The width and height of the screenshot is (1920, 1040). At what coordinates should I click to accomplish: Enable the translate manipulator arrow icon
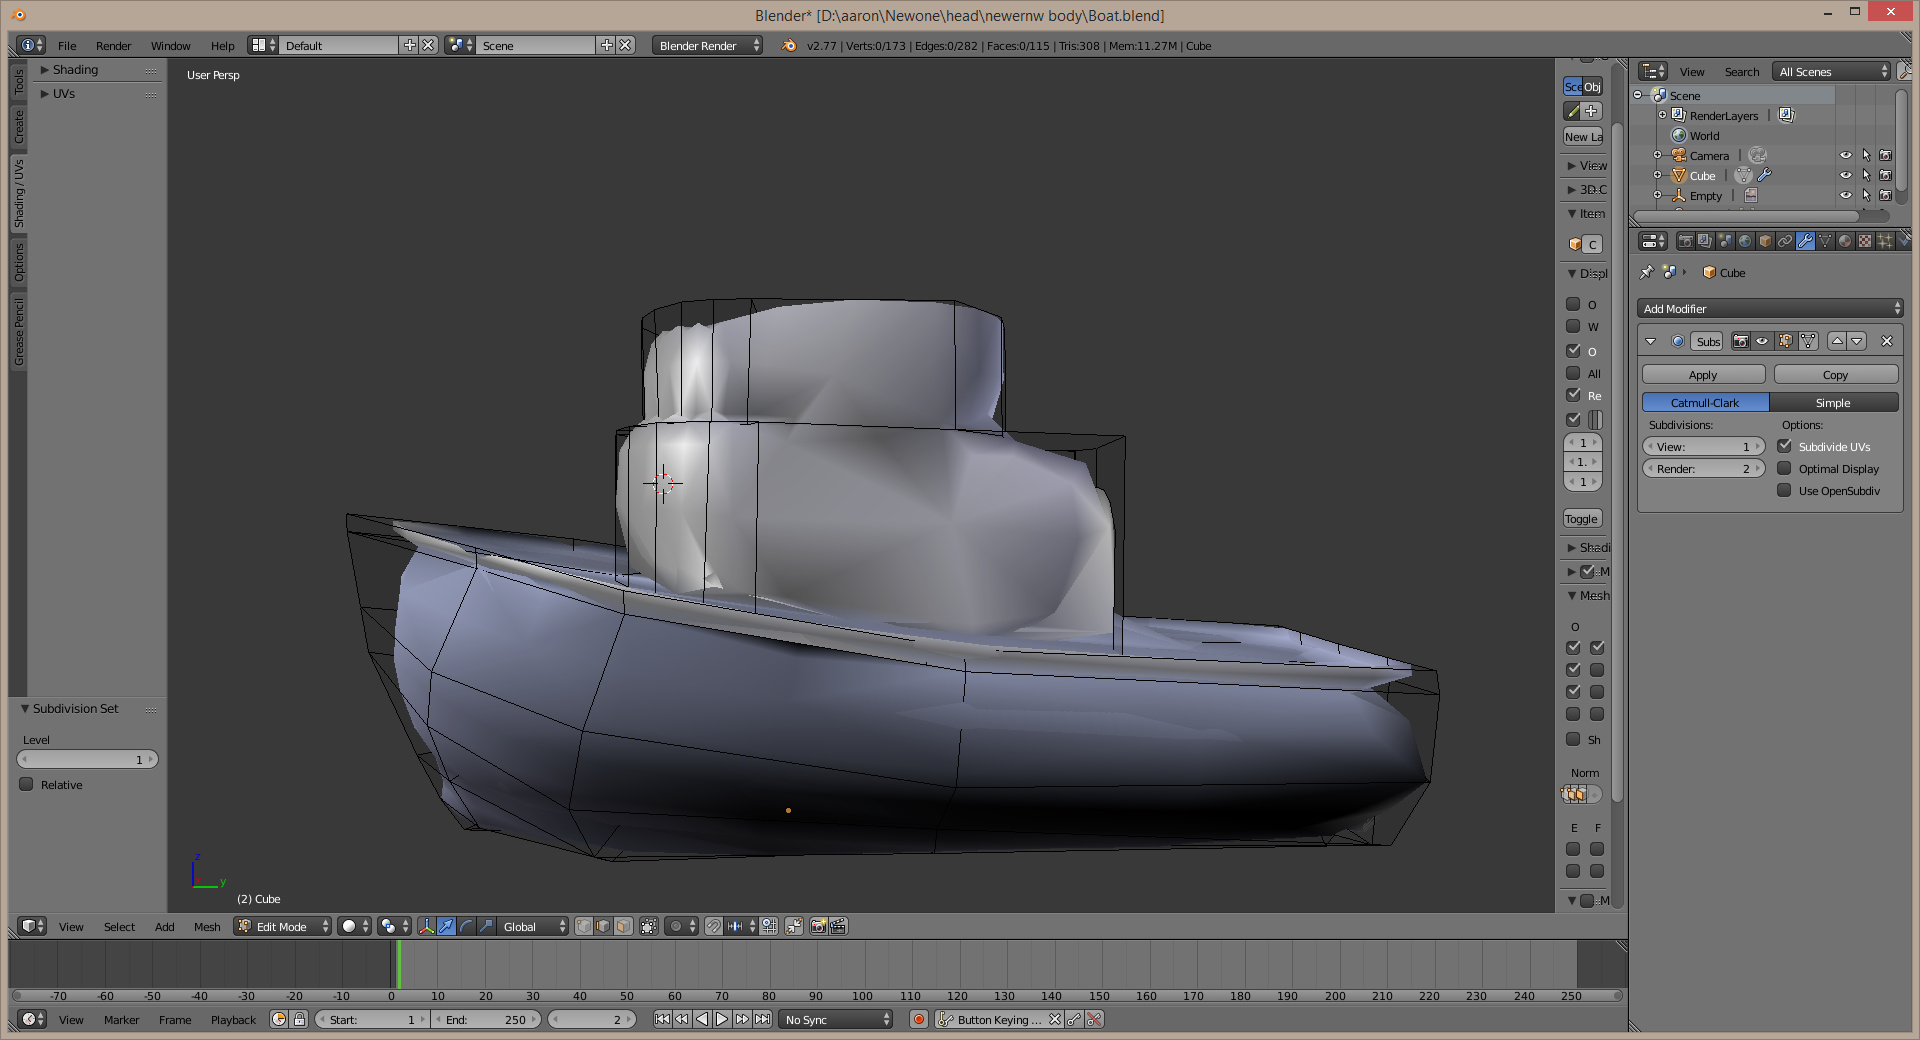pos(446,926)
